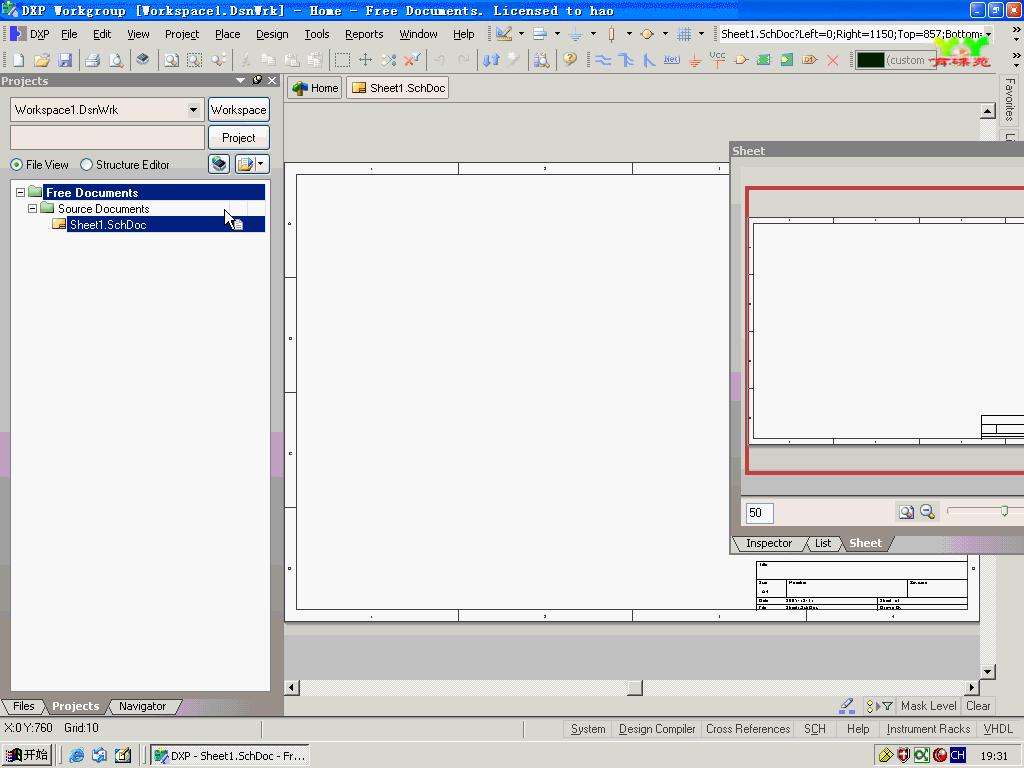1024x768 pixels.
Task: Open the document address bar dropdown
Action: click(x=988, y=34)
